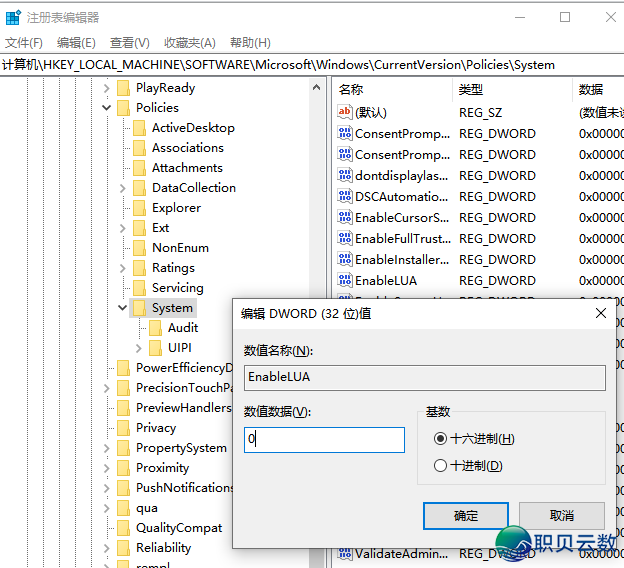
Task: Open the 文件(F) menu
Action: (24, 43)
